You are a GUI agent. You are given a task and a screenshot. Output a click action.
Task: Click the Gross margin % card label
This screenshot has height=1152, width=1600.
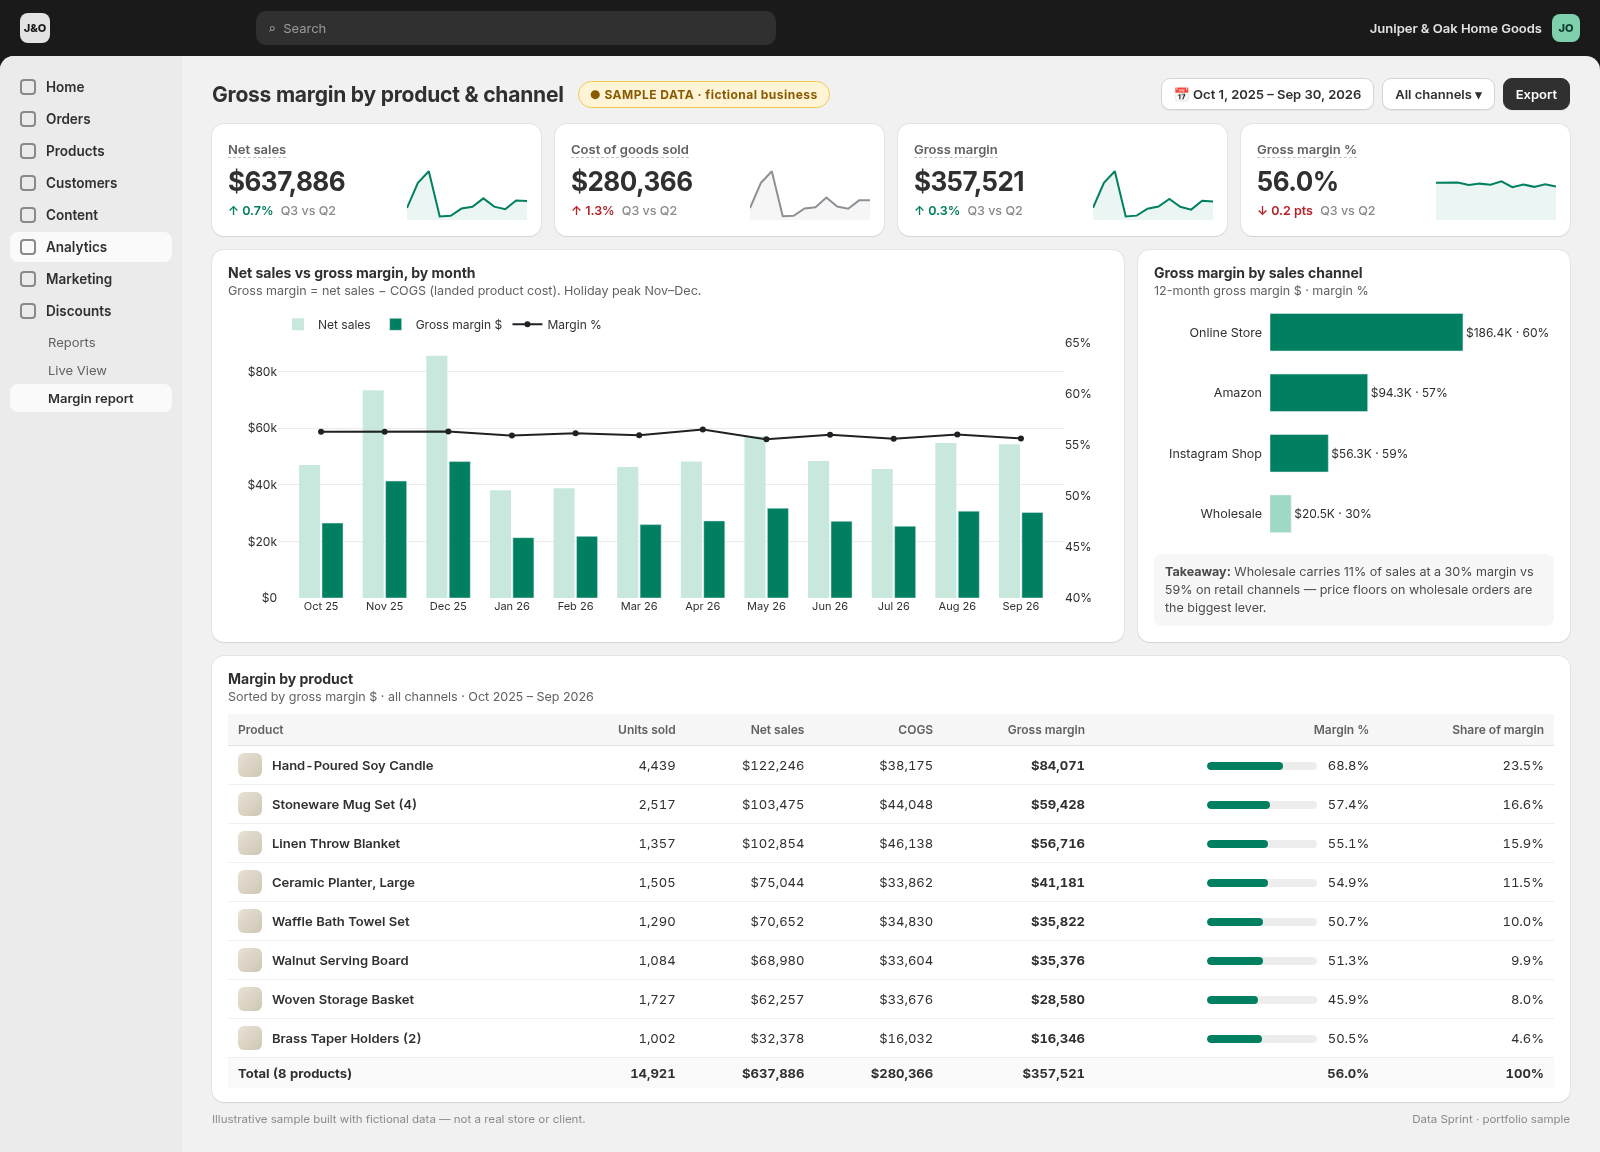coord(1306,149)
